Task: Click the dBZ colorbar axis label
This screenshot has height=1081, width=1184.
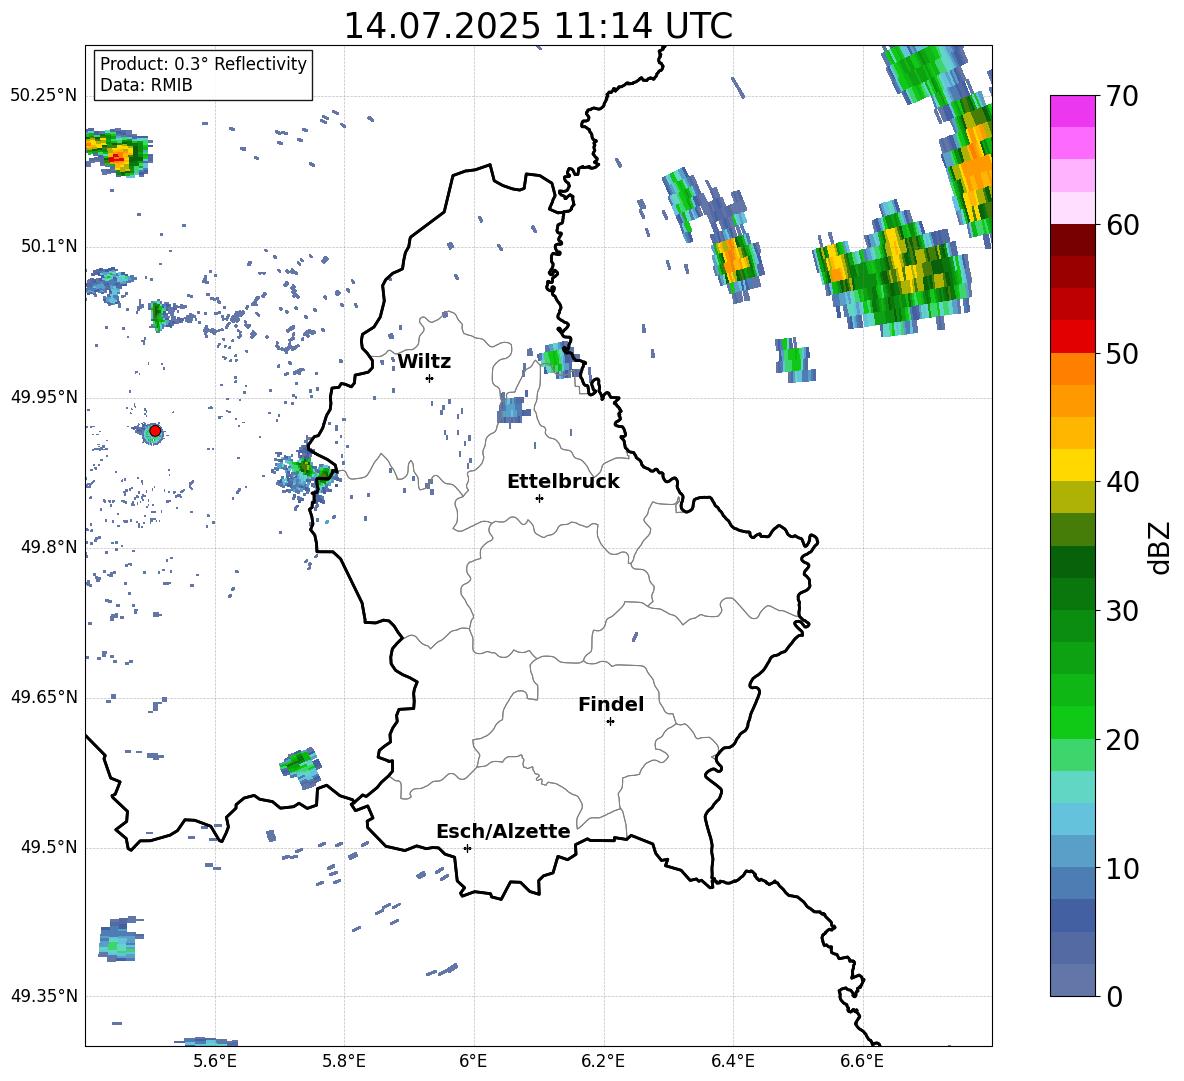Action: [x=1160, y=547]
